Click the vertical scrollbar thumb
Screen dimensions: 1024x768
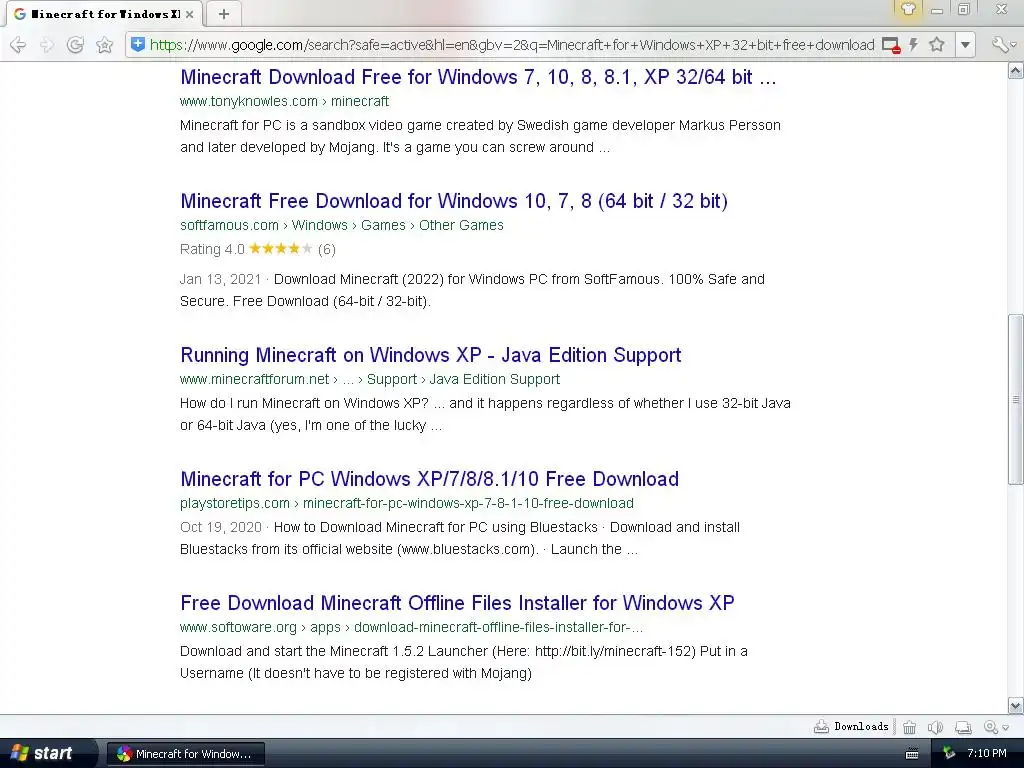pos(1016,399)
